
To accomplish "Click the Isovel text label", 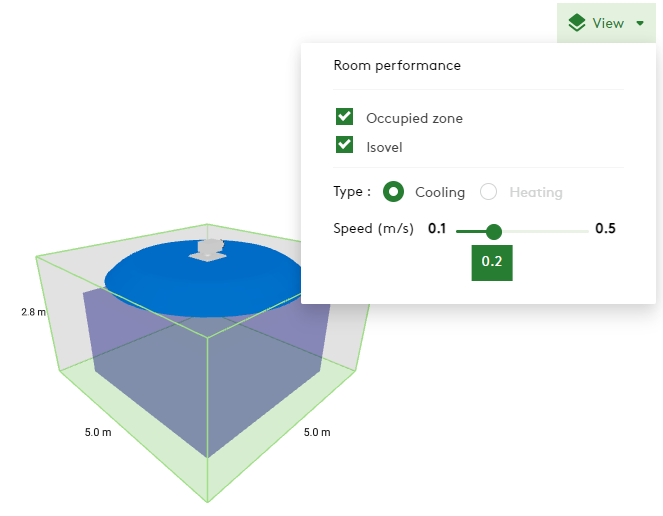I will [384, 147].
